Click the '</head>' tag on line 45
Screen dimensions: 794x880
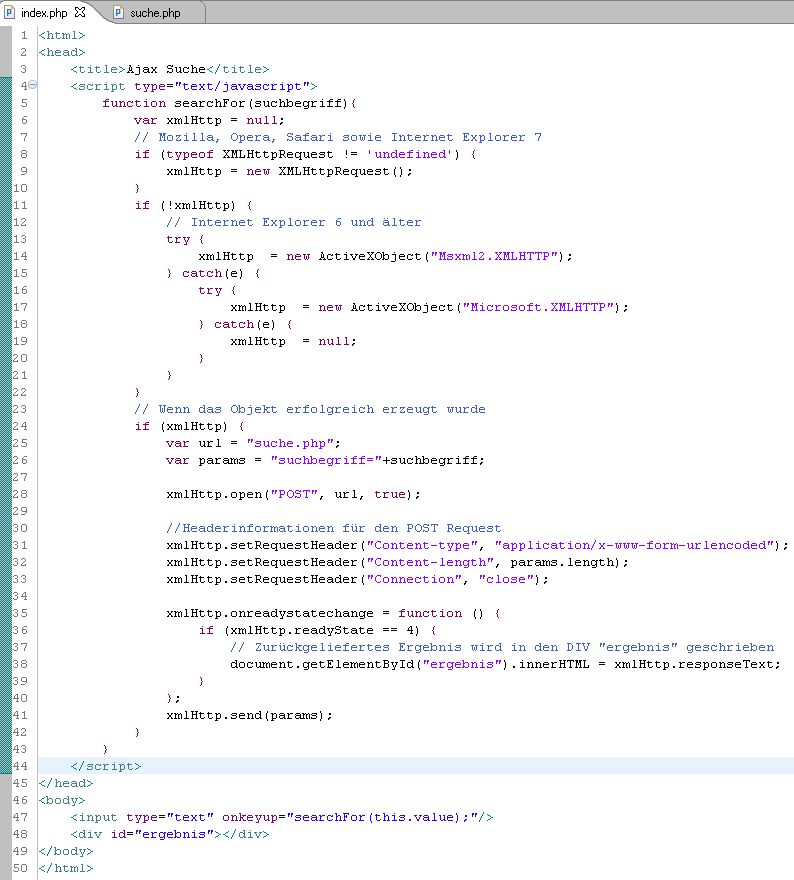[66, 783]
